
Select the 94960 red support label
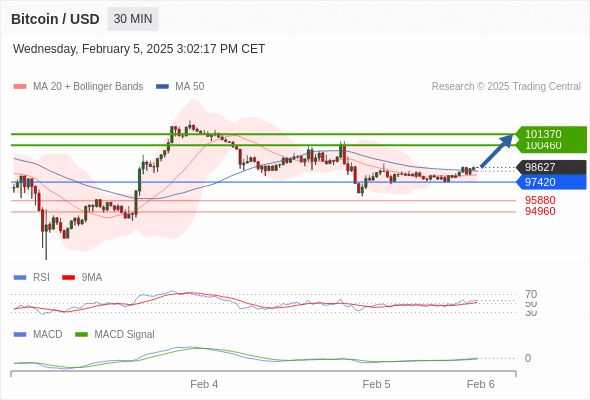tap(540, 211)
